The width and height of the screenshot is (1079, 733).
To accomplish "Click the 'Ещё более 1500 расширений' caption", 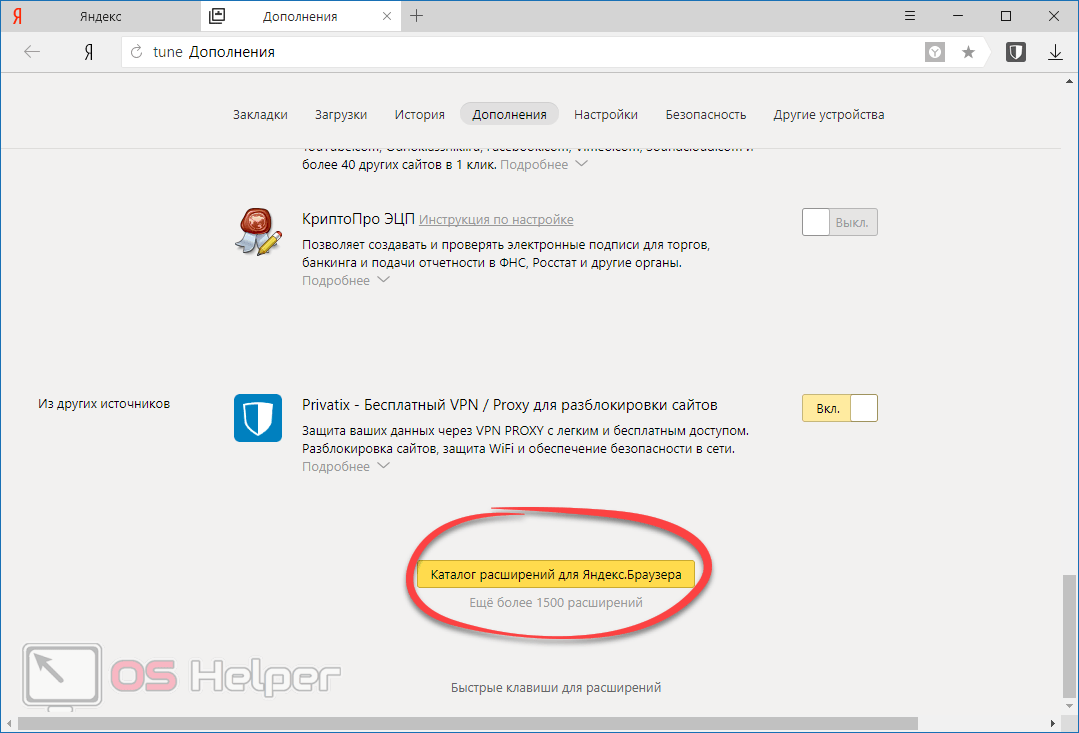I will point(556,603).
